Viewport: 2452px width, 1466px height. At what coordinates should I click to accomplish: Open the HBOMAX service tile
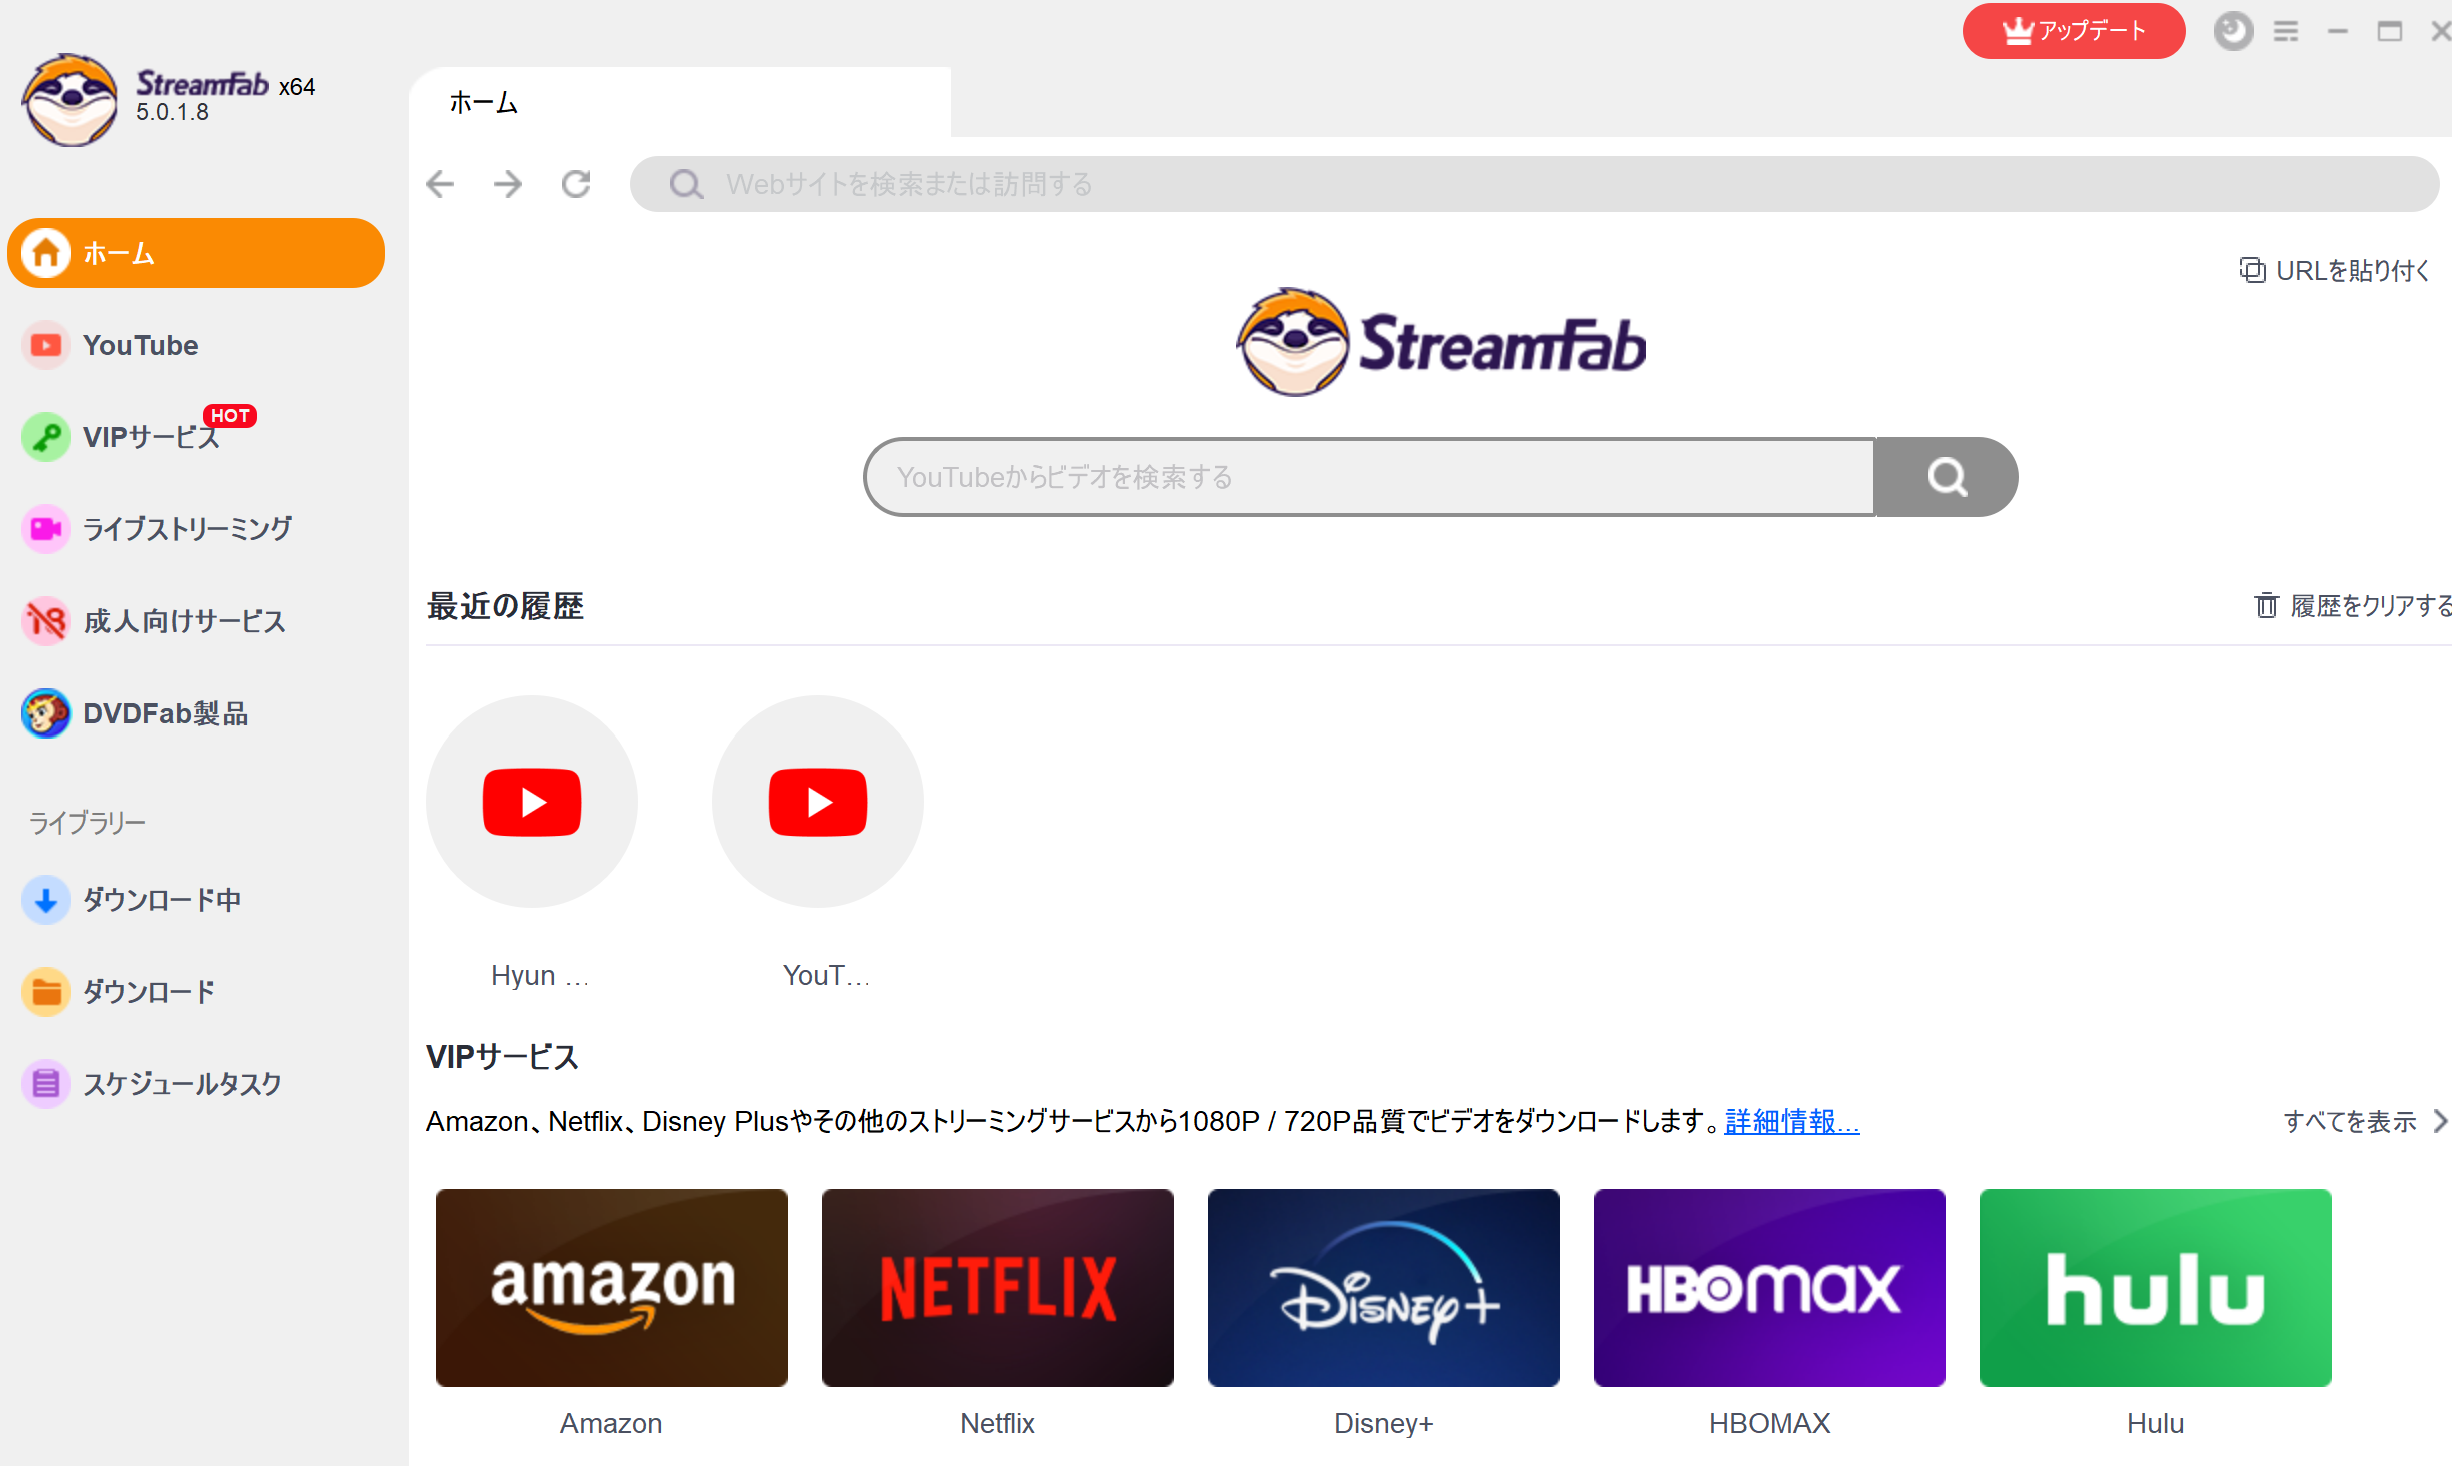pos(1770,1288)
